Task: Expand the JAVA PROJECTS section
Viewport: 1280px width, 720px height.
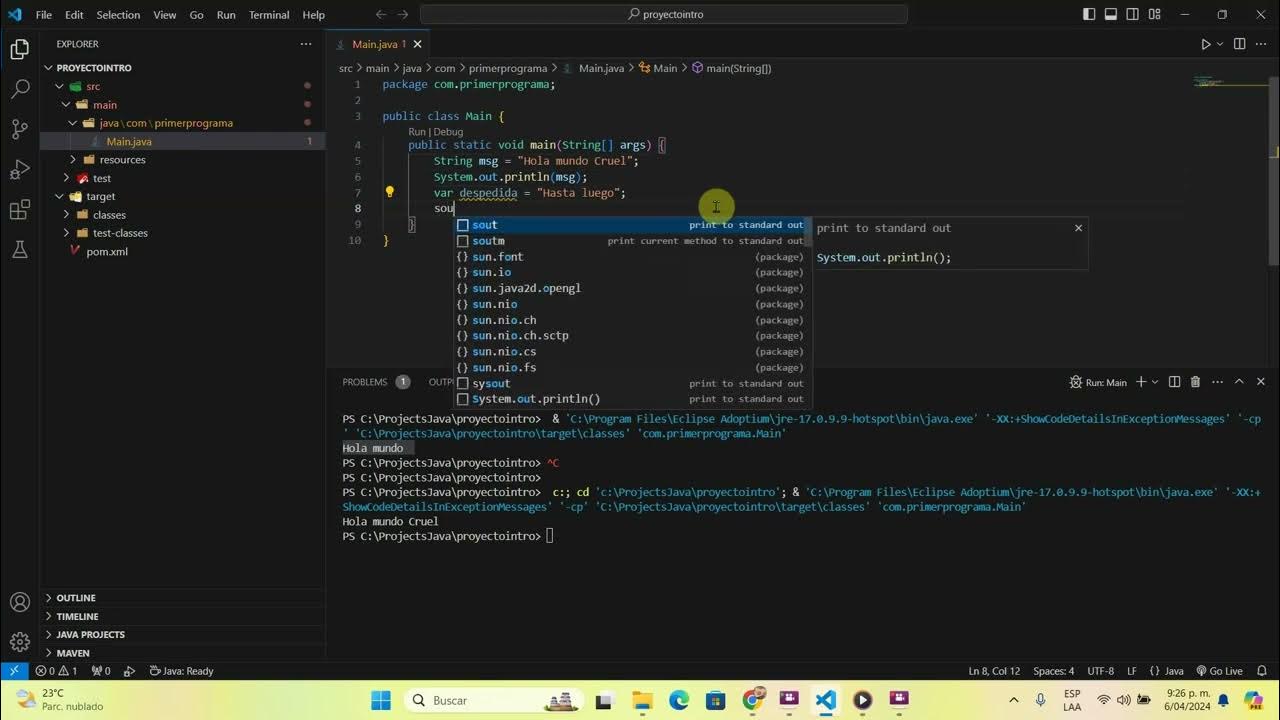Action: pos(183,635)
